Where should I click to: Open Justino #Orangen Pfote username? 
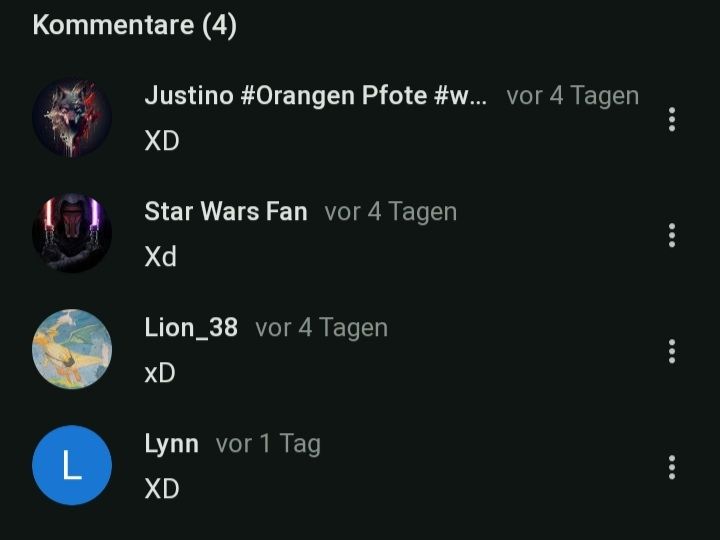315,96
